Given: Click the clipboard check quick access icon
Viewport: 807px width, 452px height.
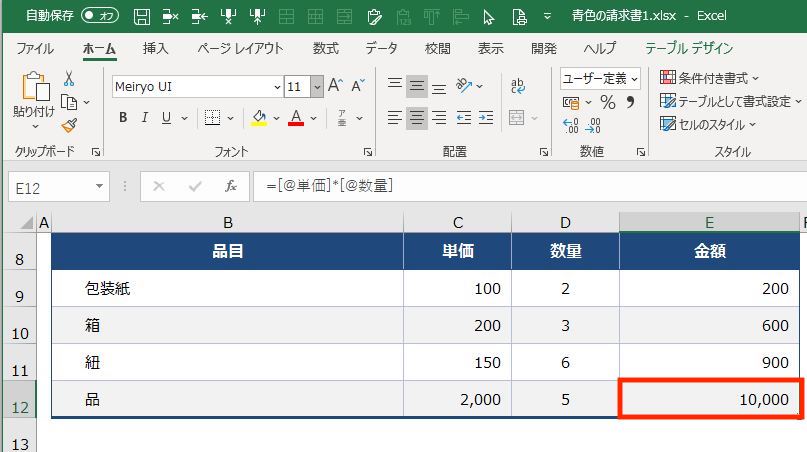Looking at the screenshot, I should pos(374,17).
